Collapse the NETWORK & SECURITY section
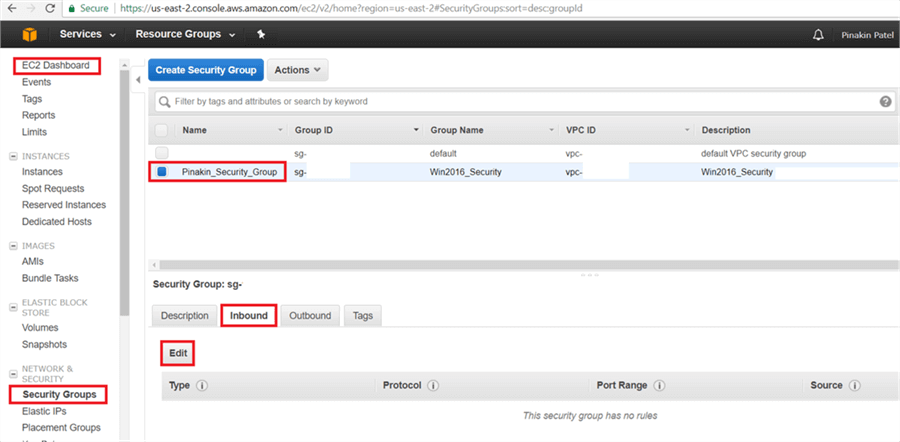Image resolution: width=900 pixels, height=442 pixels. (13, 374)
